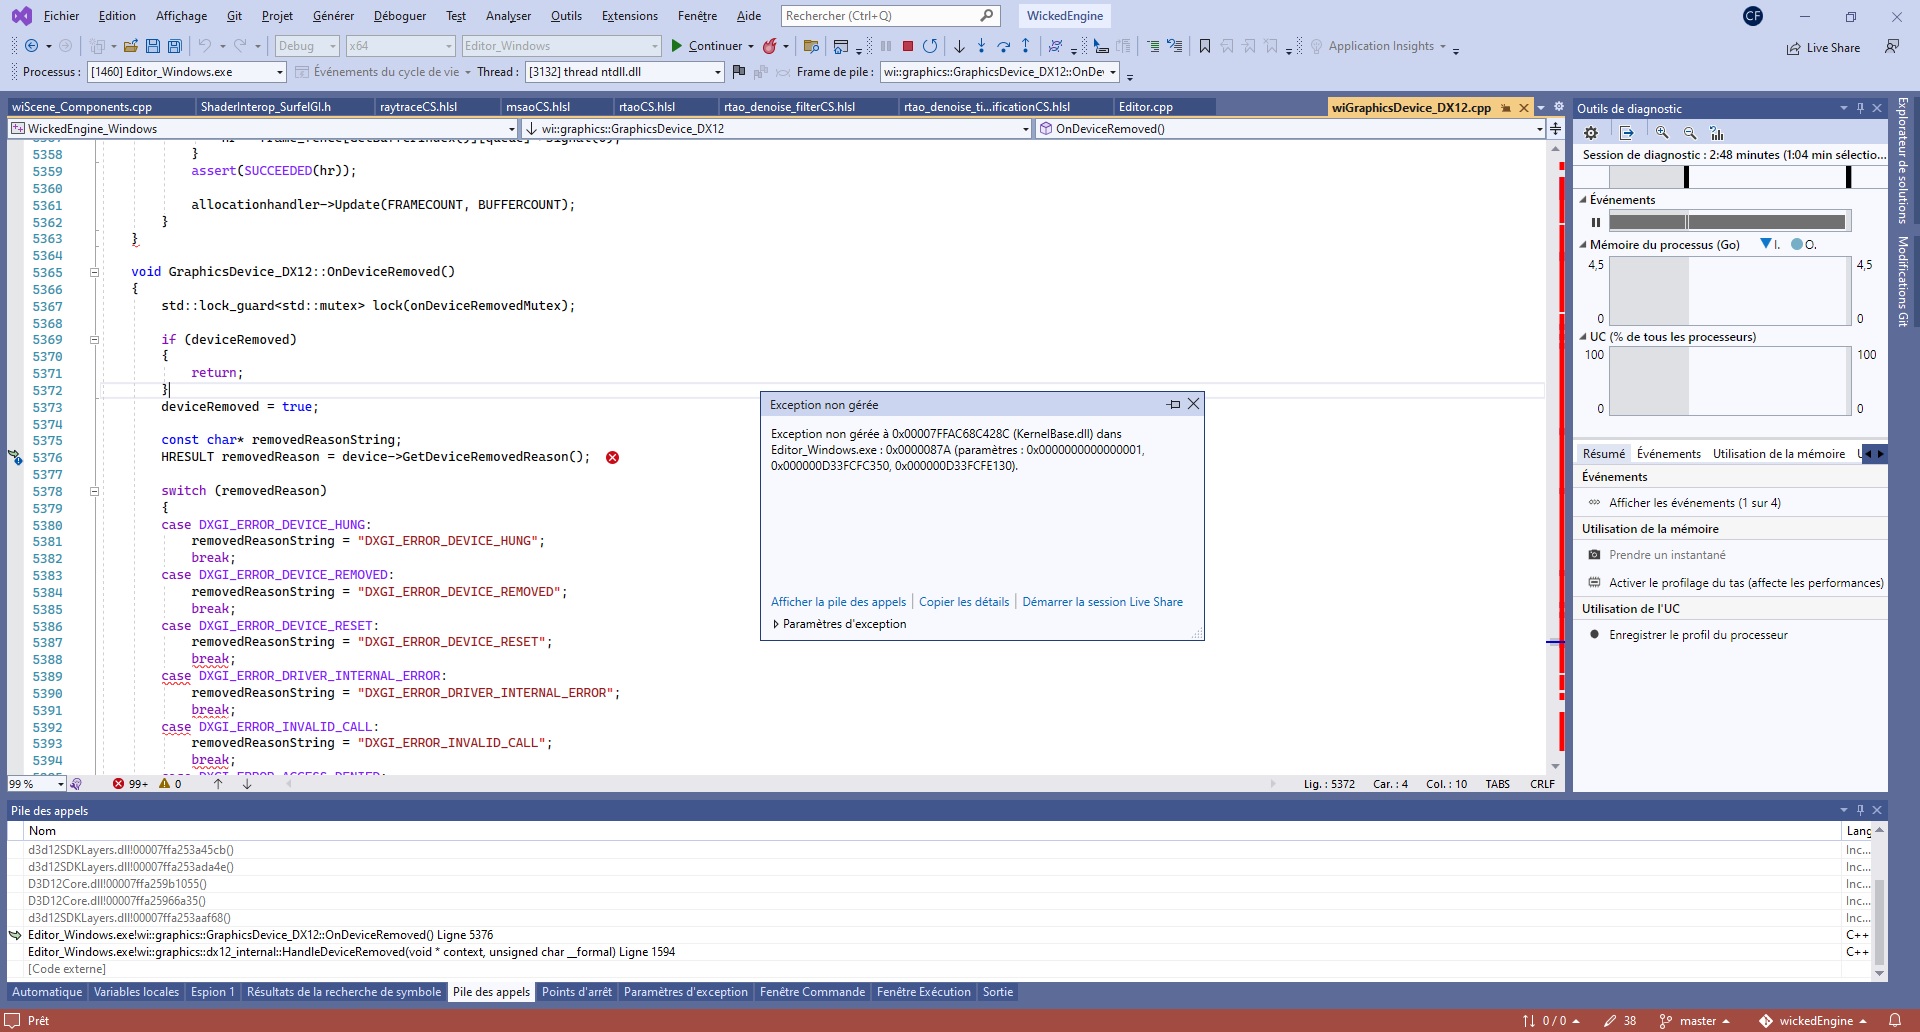Toggle auto-hide pin on Pile des appels panel
Screen dimensions: 1920x1032
[1860, 810]
